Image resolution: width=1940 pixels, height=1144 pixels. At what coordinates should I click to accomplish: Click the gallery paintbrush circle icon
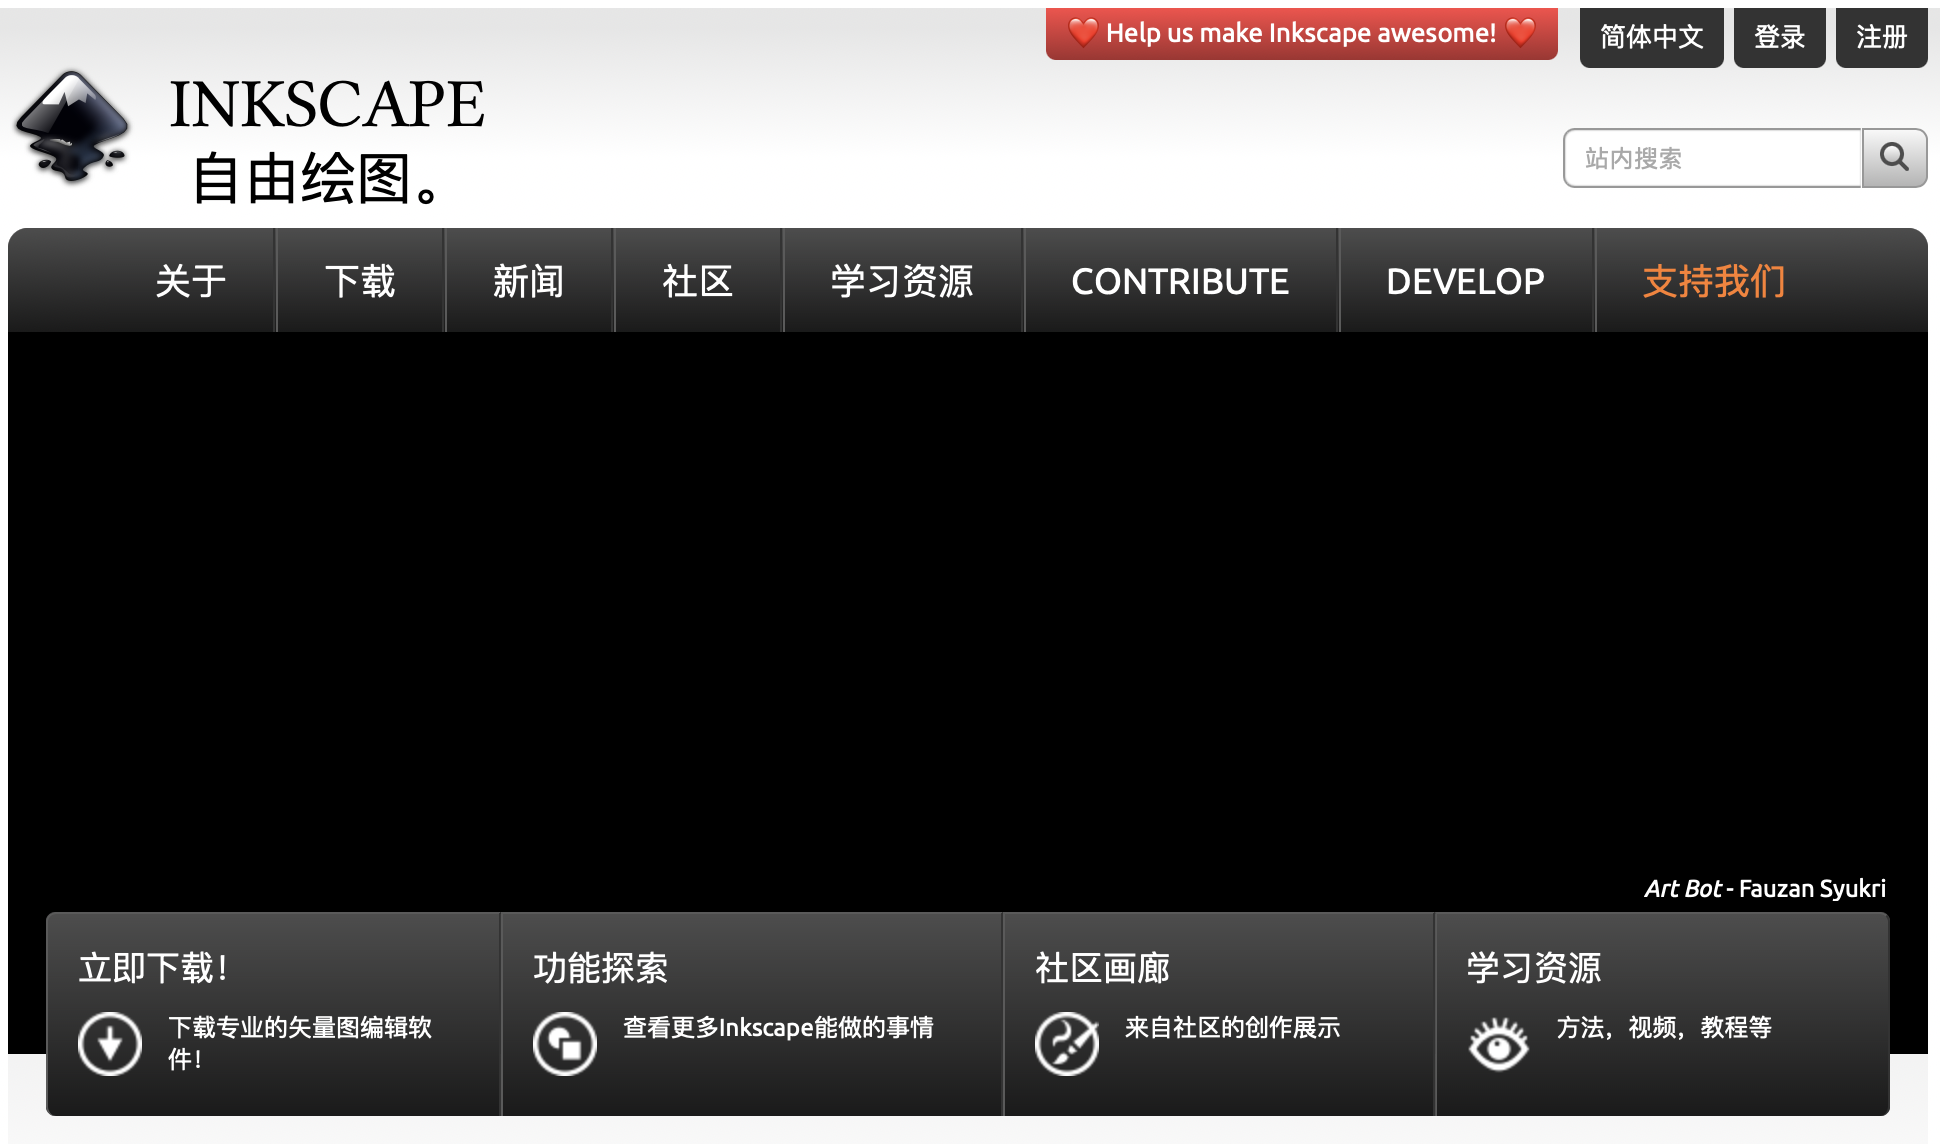(x=1067, y=1043)
